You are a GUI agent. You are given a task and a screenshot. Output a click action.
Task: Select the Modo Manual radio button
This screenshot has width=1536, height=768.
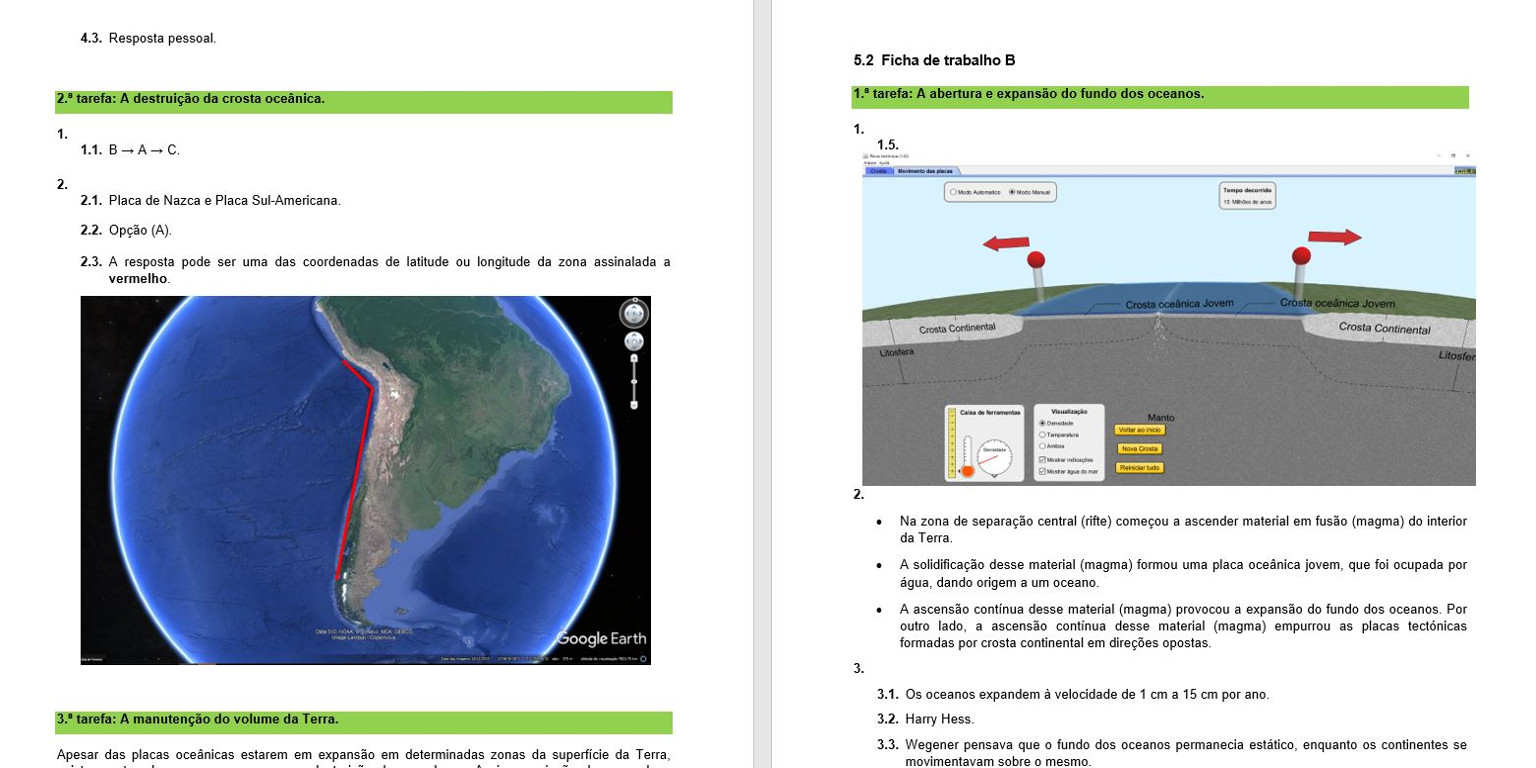1012,192
